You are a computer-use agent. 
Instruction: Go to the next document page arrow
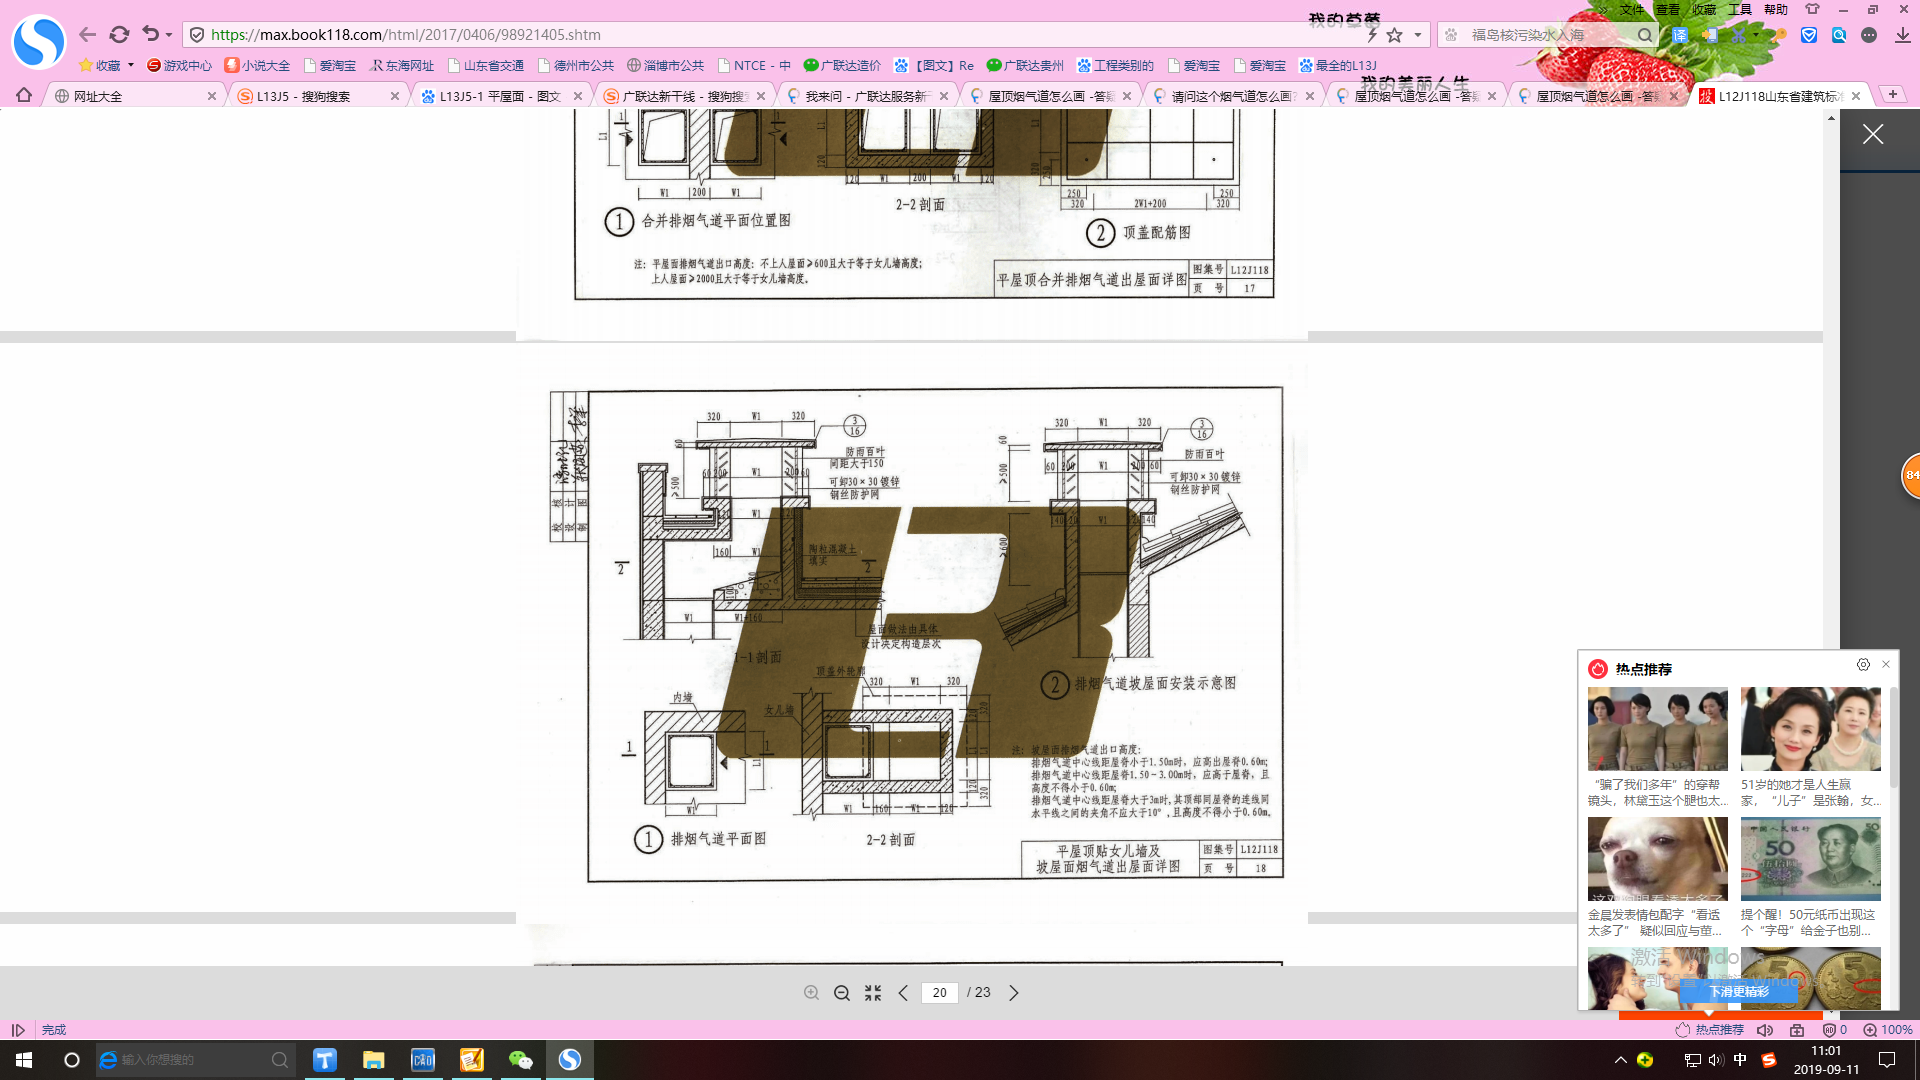coord(1014,992)
